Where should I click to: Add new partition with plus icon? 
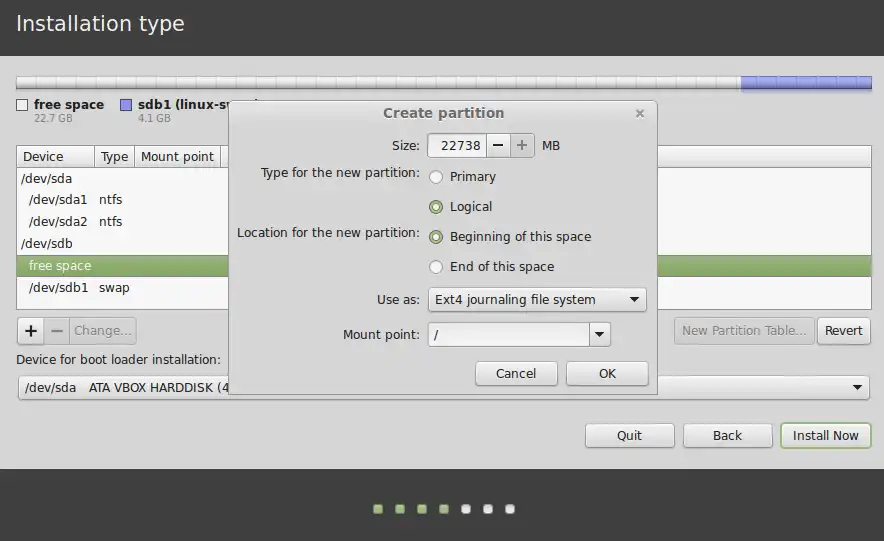click(31, 331)
